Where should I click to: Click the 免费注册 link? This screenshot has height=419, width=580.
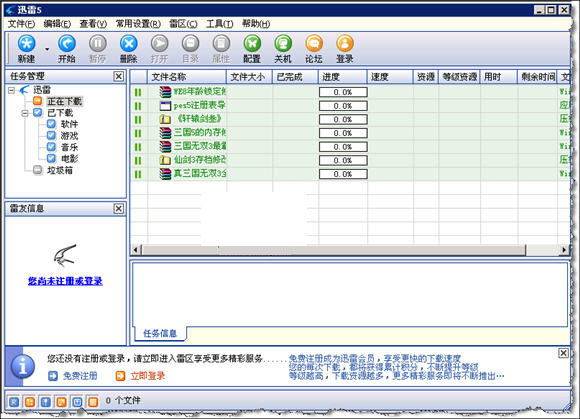click(x=80, y=376)
